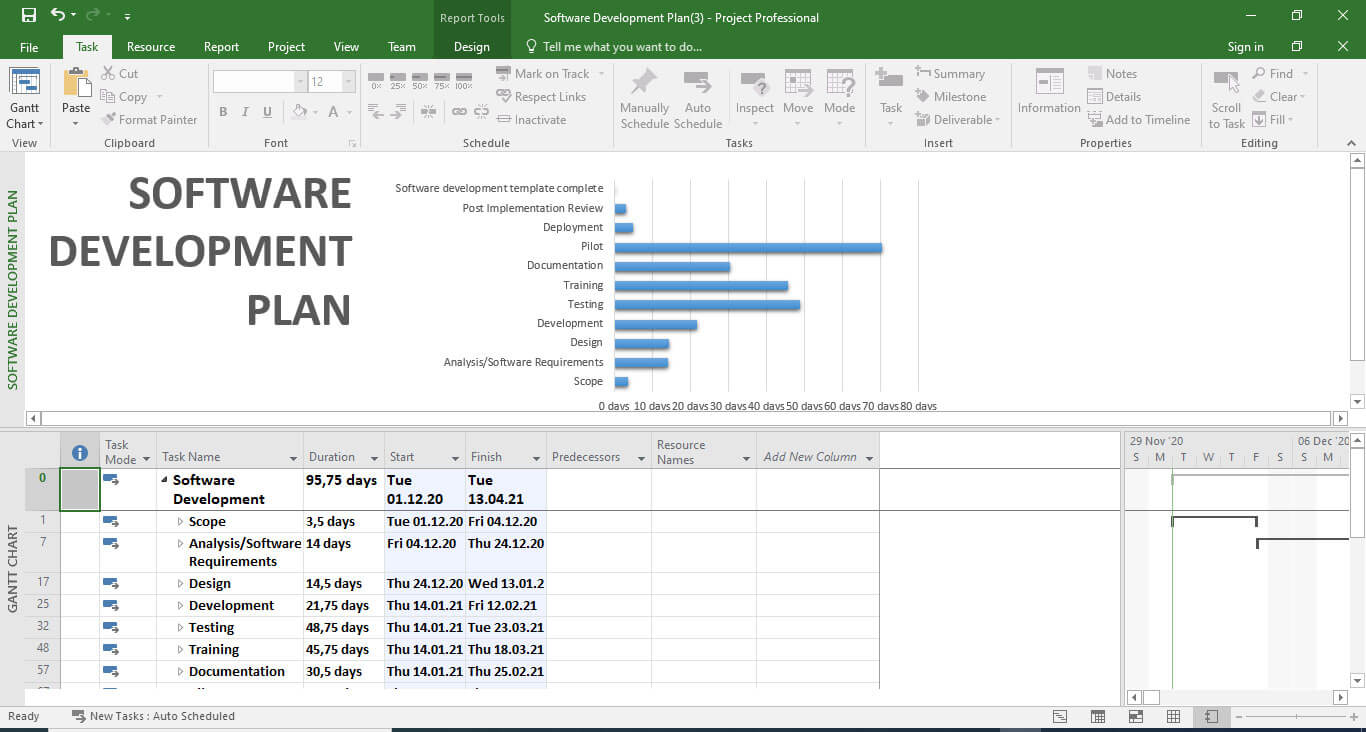1366x732 pixels.
Task: Toggle Inactivate task
Action: (x=531, y=120)
